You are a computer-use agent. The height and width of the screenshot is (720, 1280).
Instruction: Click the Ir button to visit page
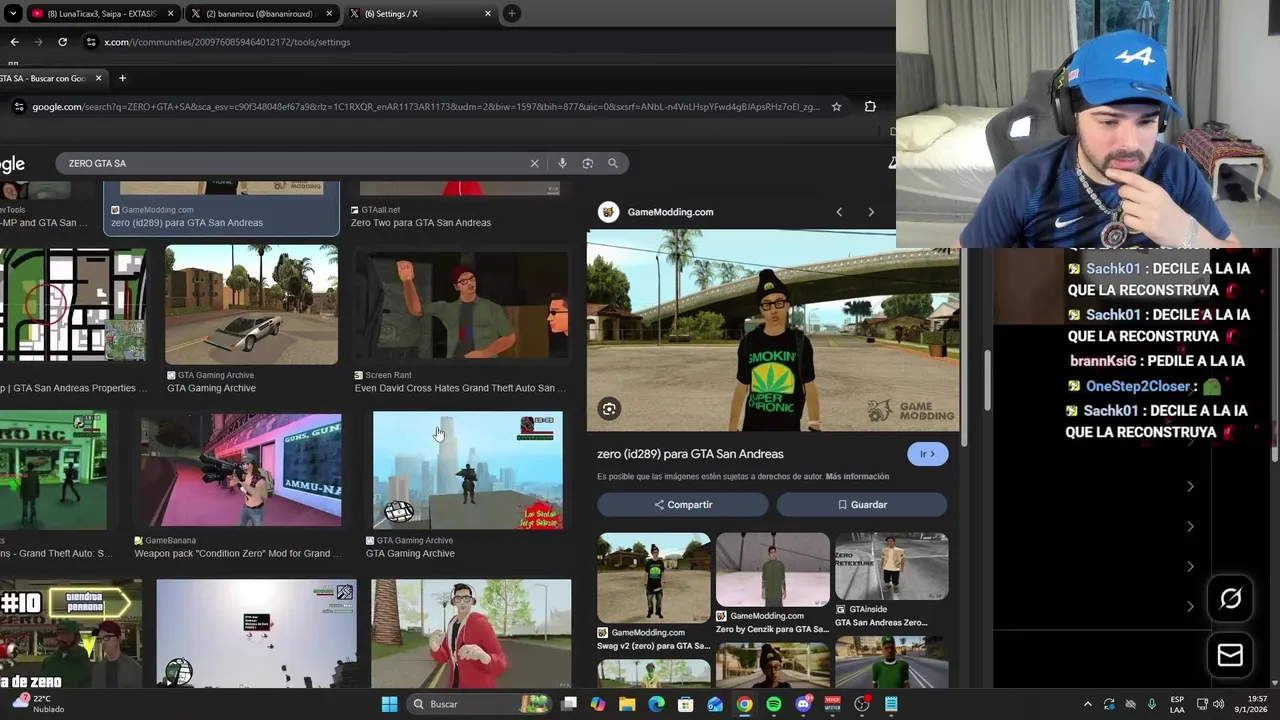927,454
